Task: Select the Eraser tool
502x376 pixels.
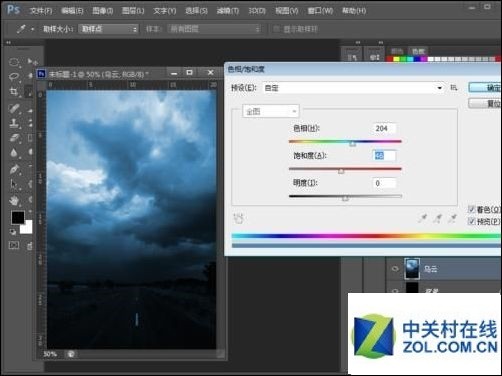Action: tap(14, 138)
